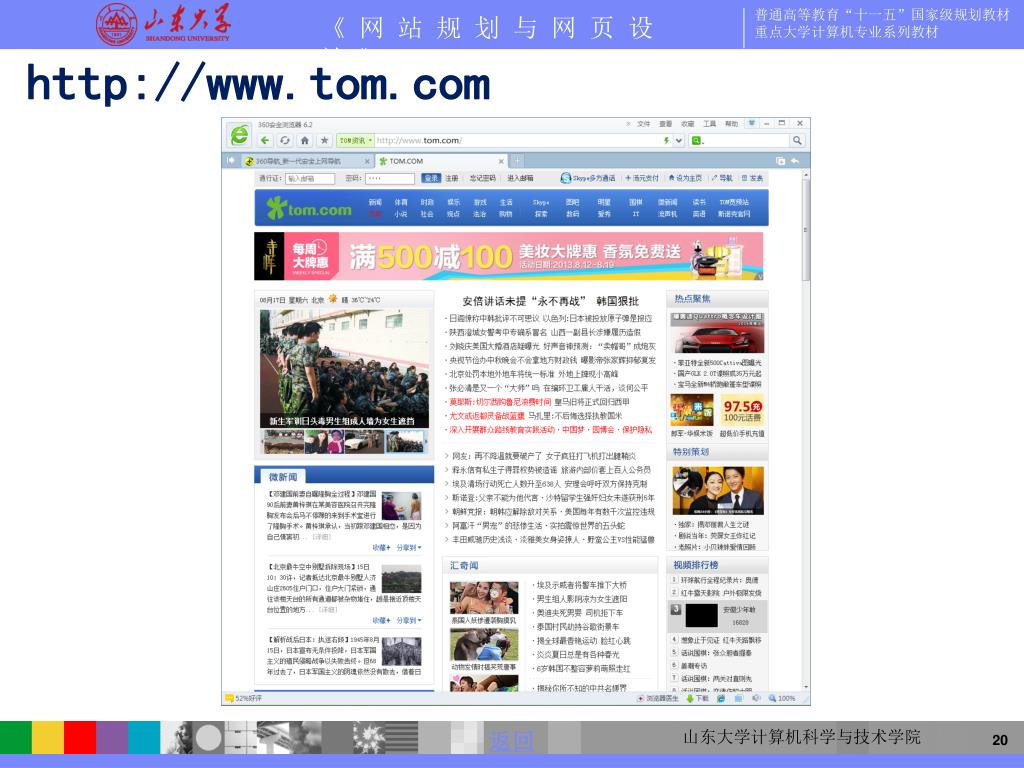Click the weather sun icon near 北京
The height and width of the screenshot is (768, 1024).
tap(333, 299)
